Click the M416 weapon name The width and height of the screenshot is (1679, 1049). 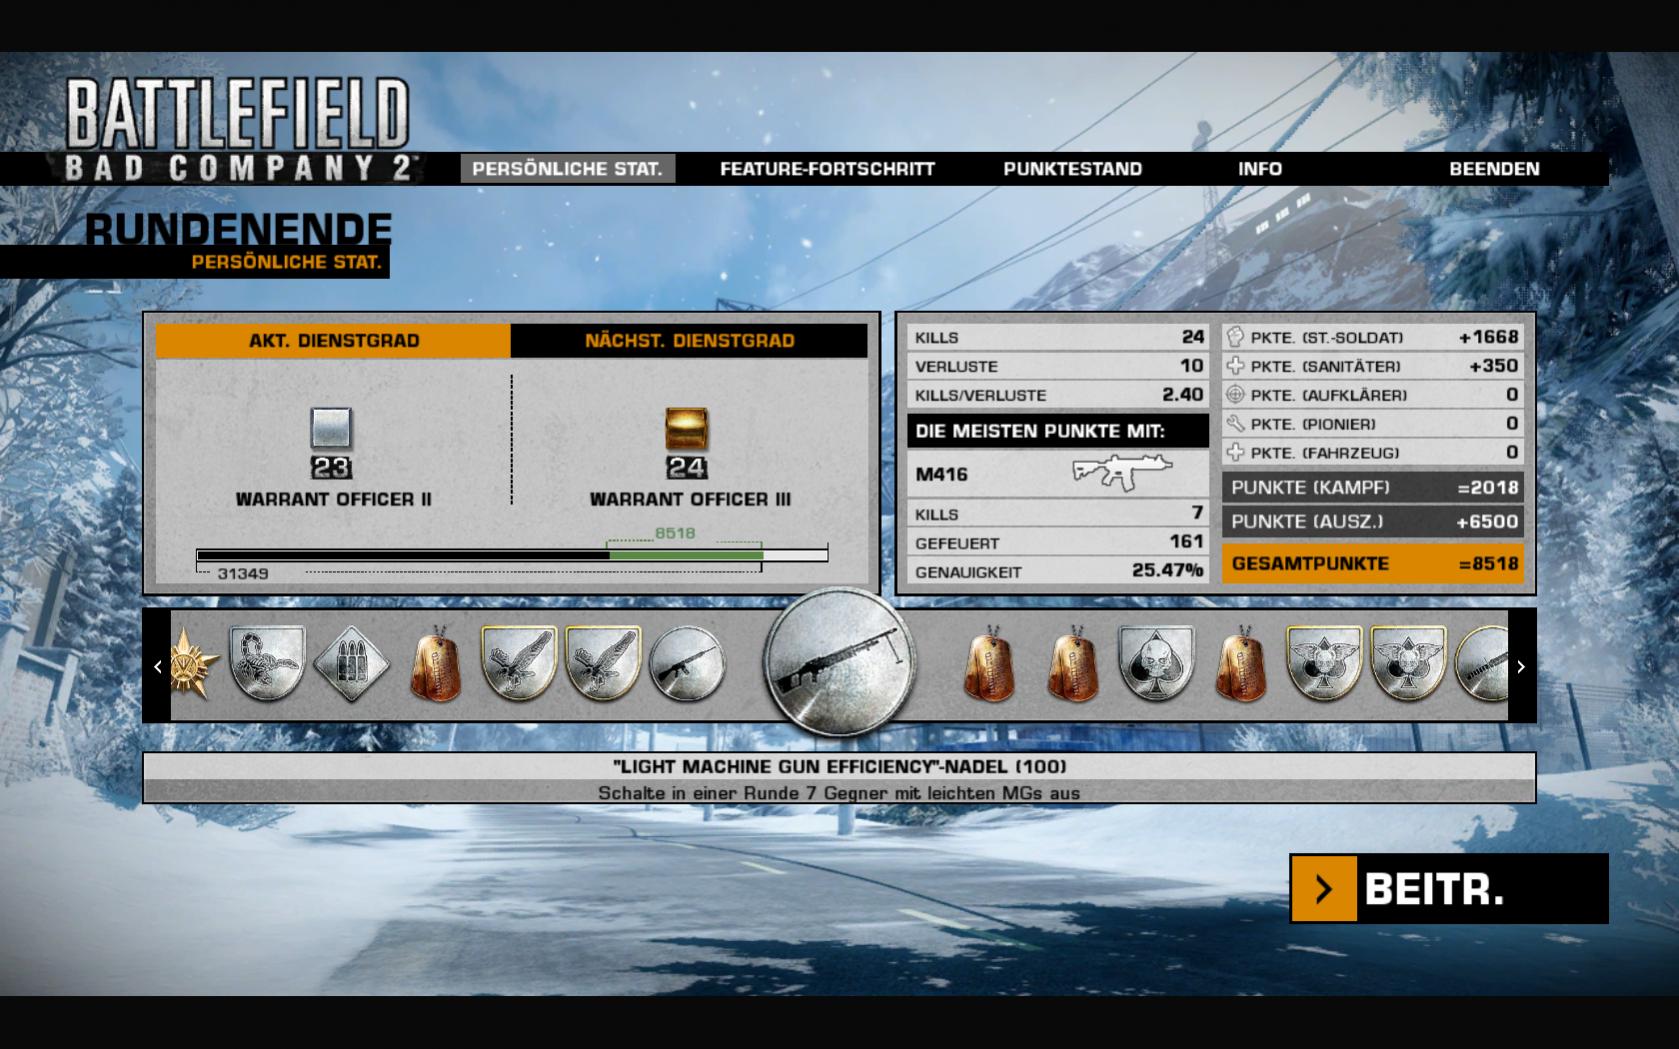(x=941, y=474)
